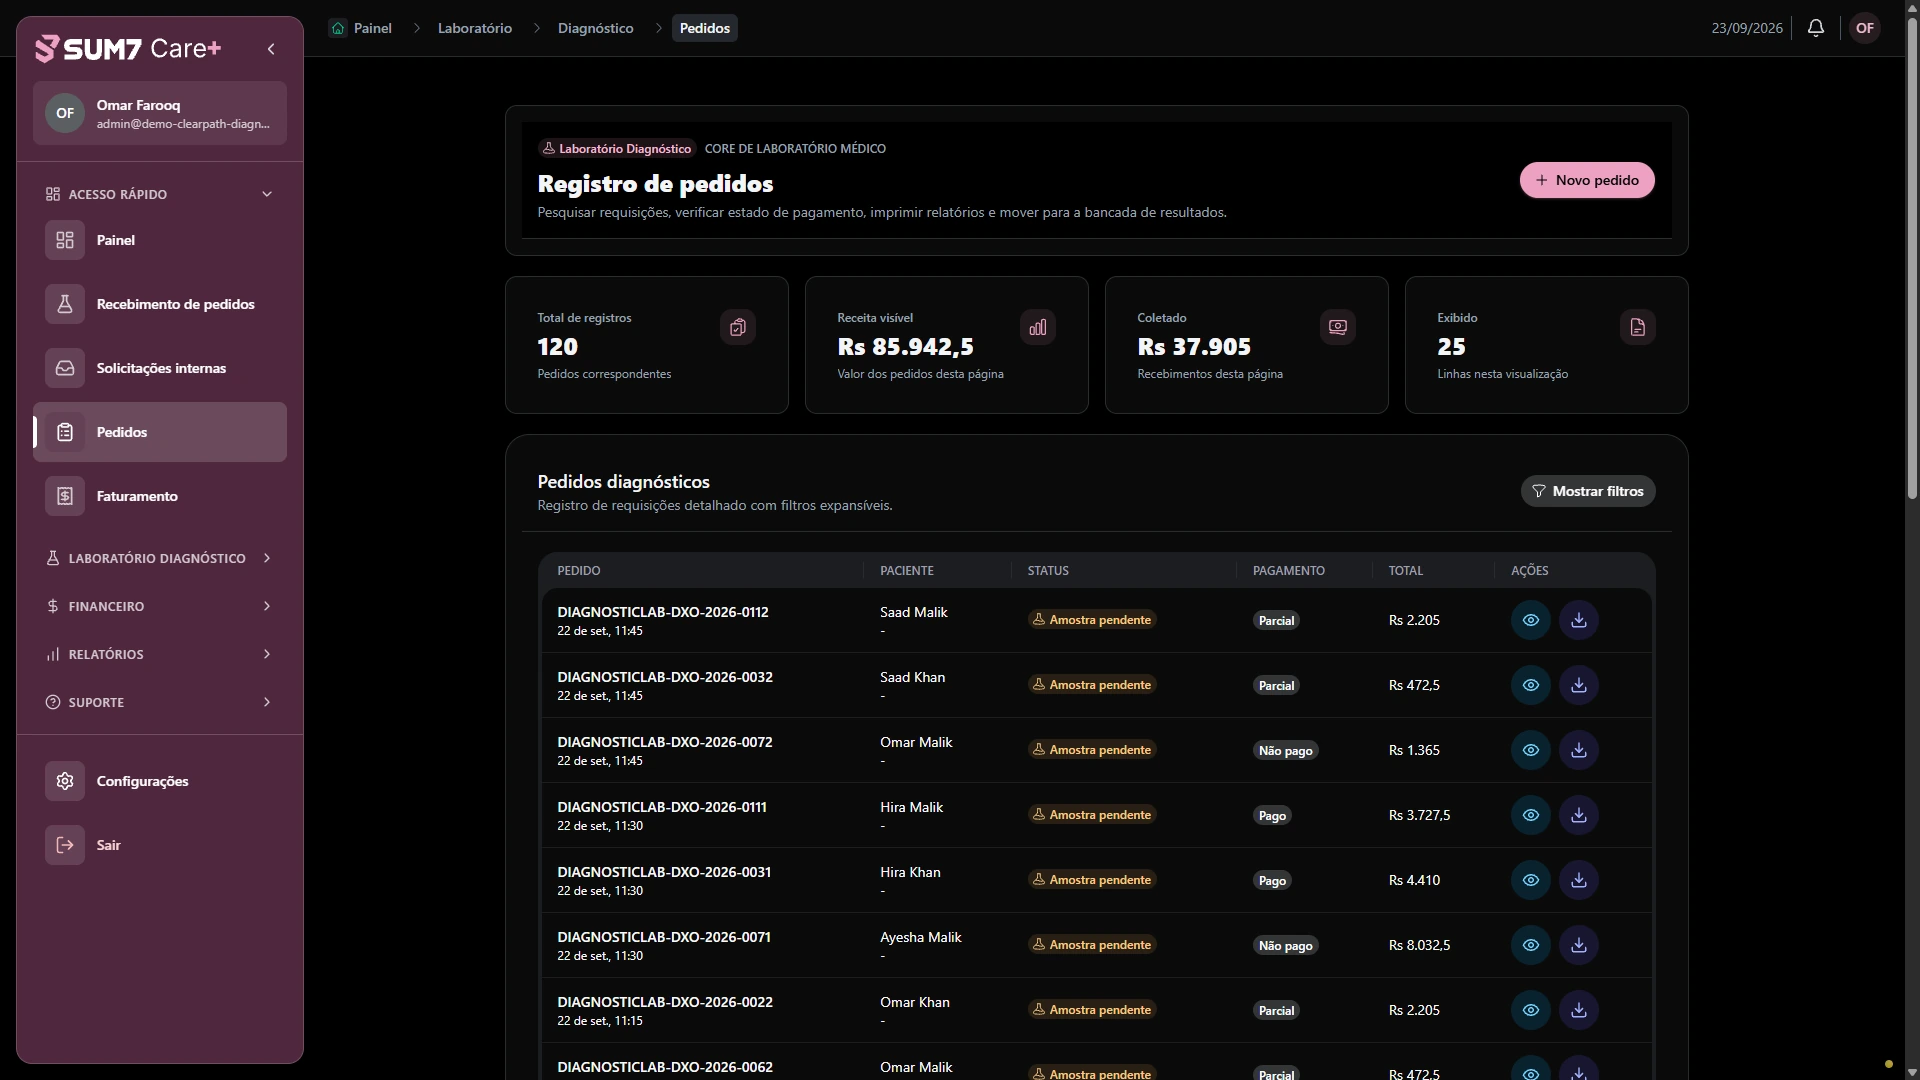Screen dimensions: 1920x1080
Task: Open the notifications bell icon
Action: point(1816,28)
